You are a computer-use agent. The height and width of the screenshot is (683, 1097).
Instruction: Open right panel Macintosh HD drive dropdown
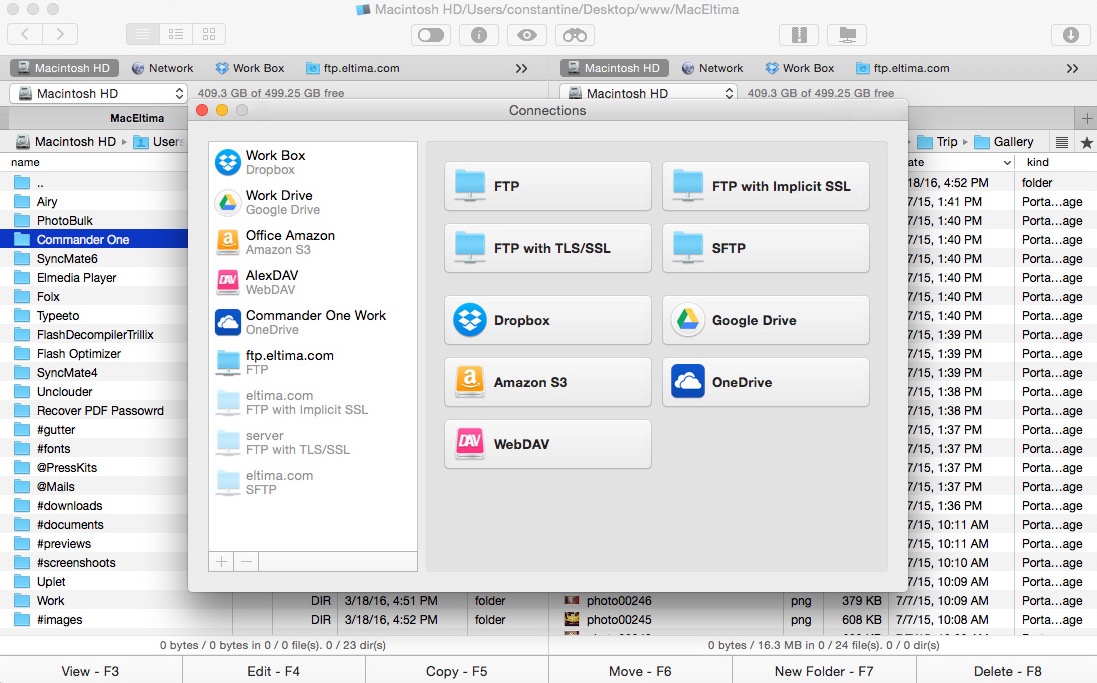tap(649, 93)
